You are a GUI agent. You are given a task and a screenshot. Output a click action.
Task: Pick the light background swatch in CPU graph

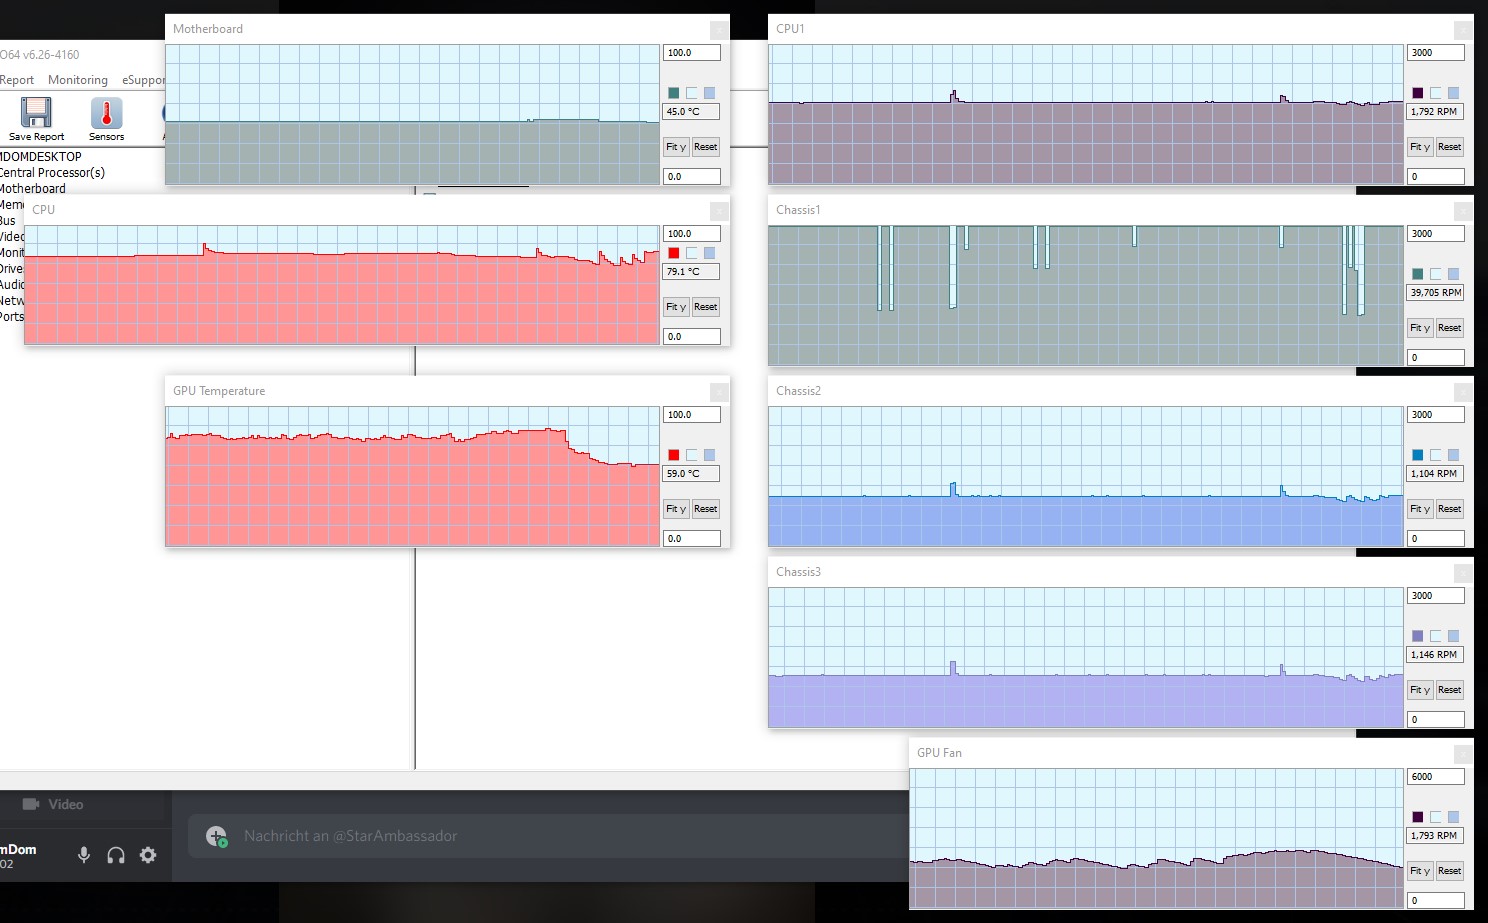(691, 253)
